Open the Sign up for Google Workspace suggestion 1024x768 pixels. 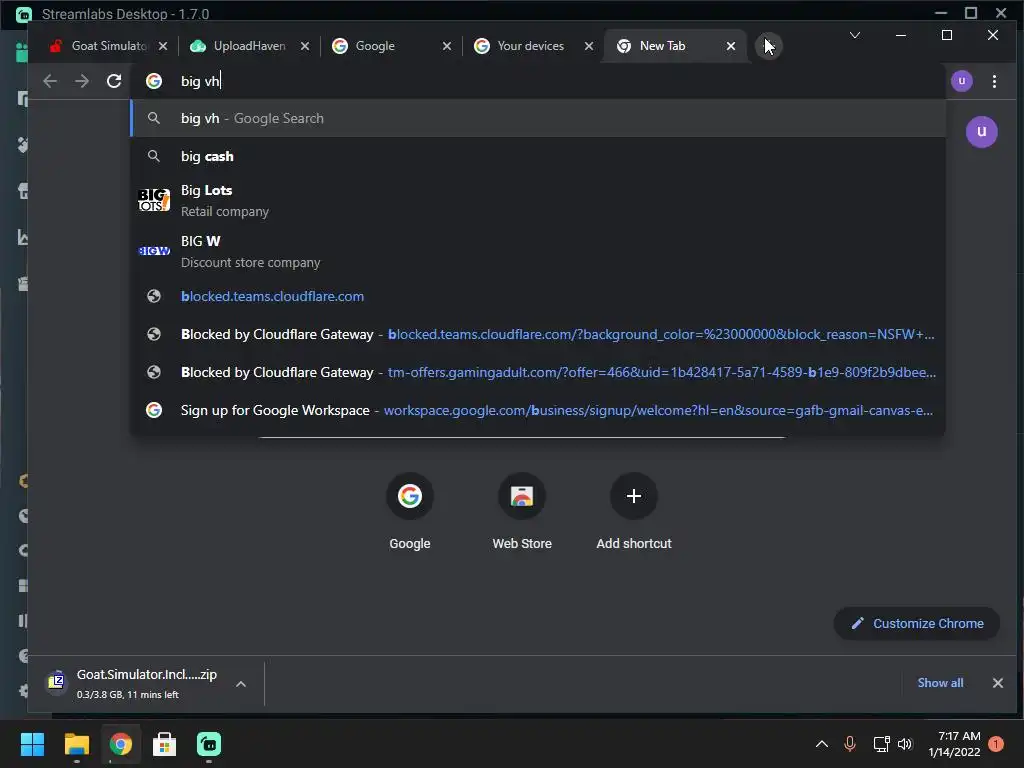[538, 410]
